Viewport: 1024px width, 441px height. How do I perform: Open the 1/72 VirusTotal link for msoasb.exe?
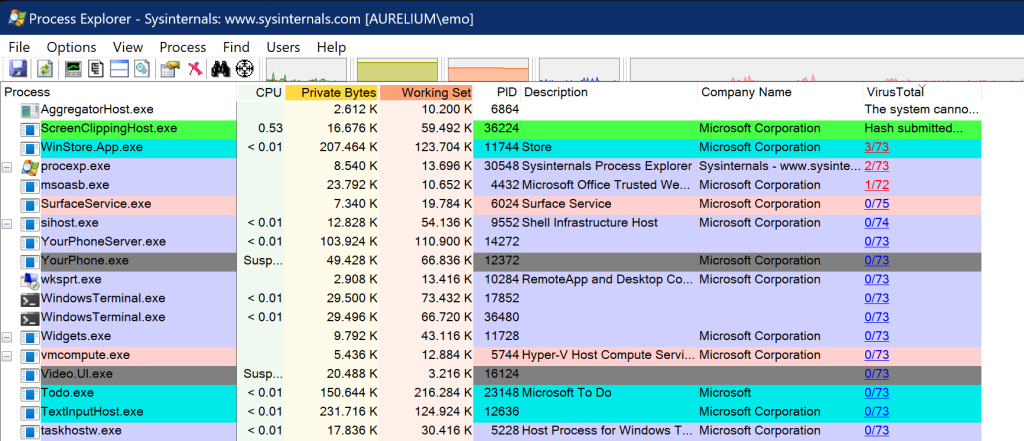[876, 185]
